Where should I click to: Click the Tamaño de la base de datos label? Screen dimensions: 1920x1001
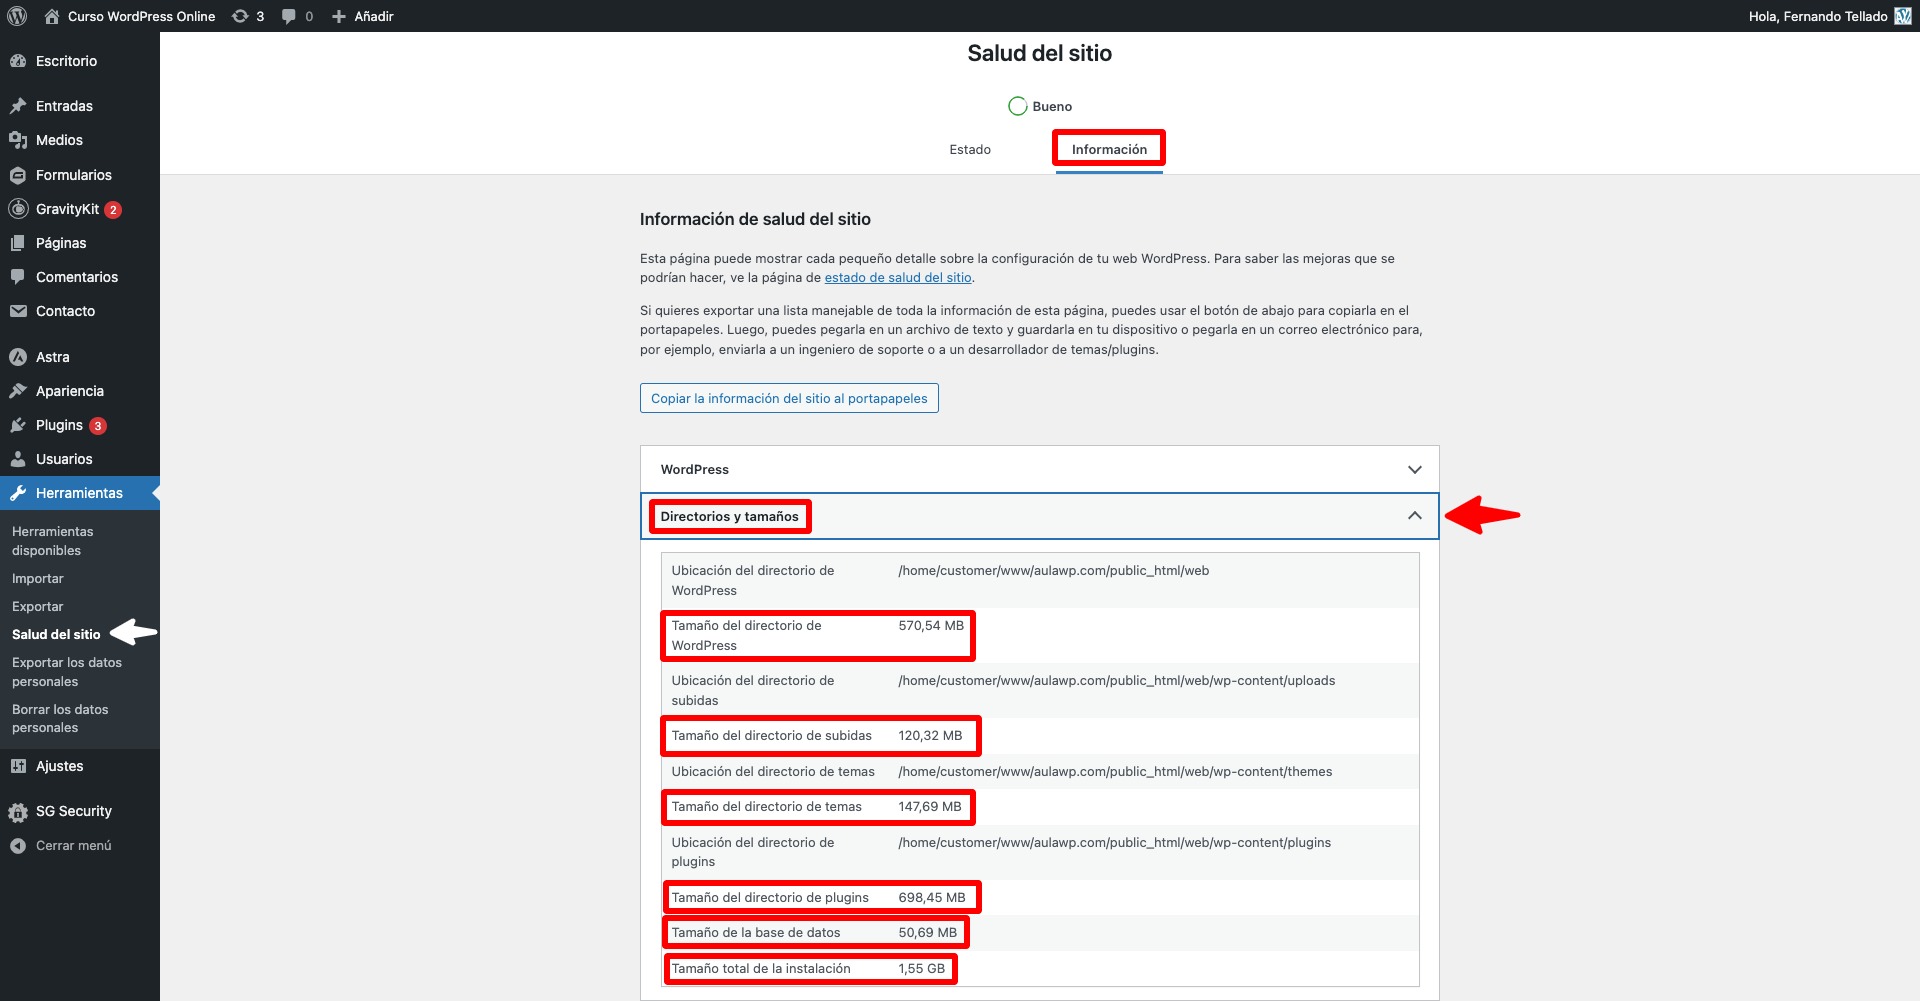click(756, 933)
